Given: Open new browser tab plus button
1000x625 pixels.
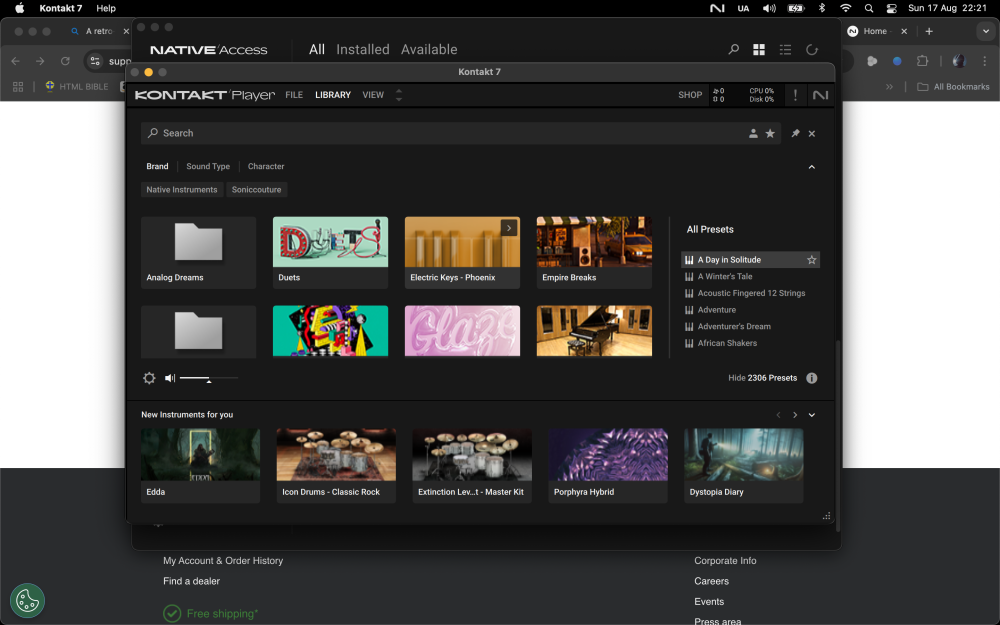Looking at the screenshot, I should 929,31.
